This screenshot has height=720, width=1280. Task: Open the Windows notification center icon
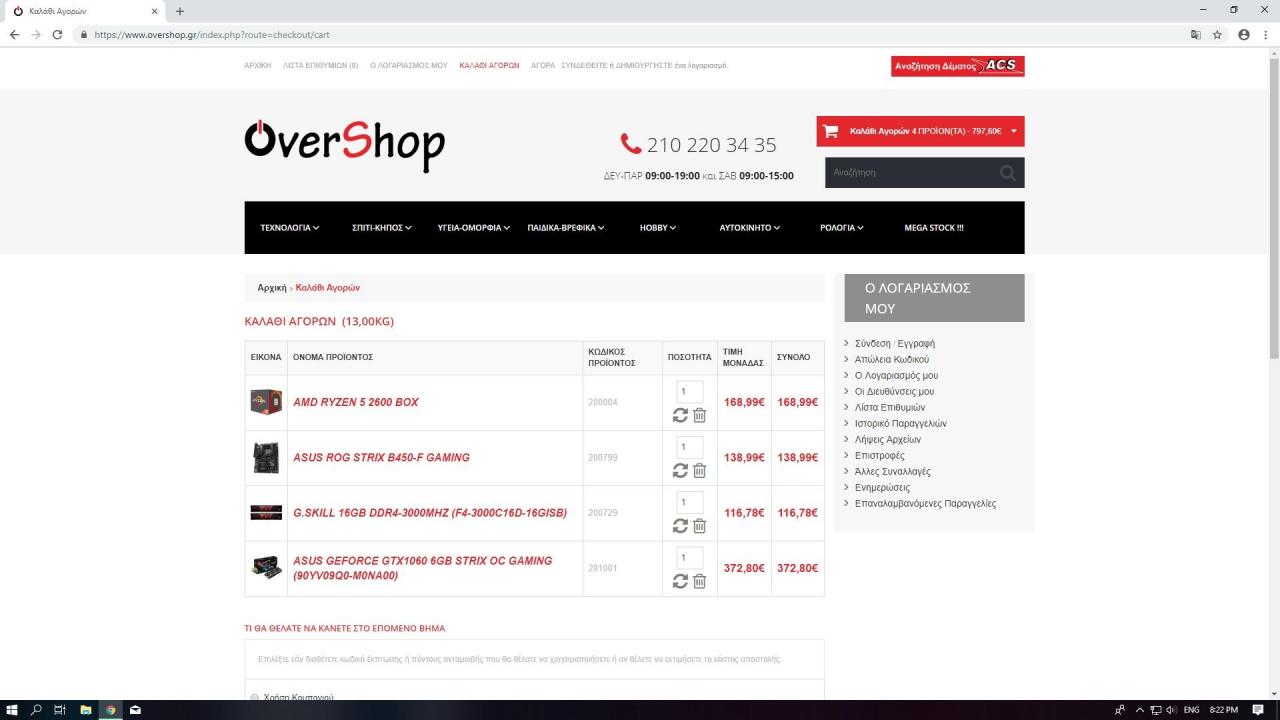click(1258, 710)
